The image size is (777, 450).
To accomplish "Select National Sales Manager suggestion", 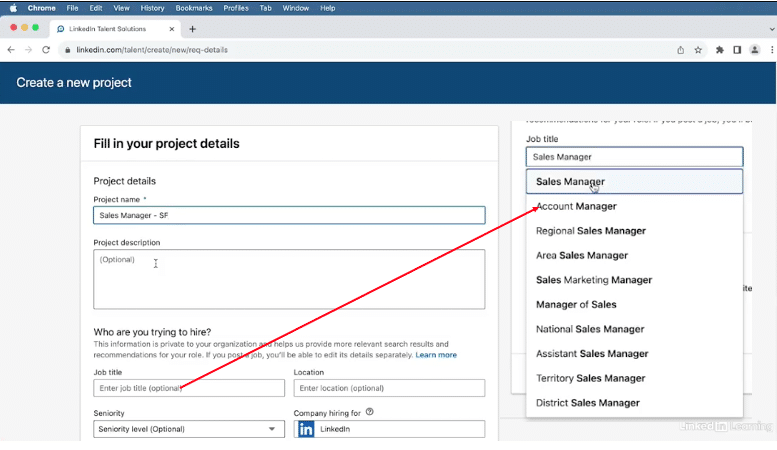I will [634, 329].
